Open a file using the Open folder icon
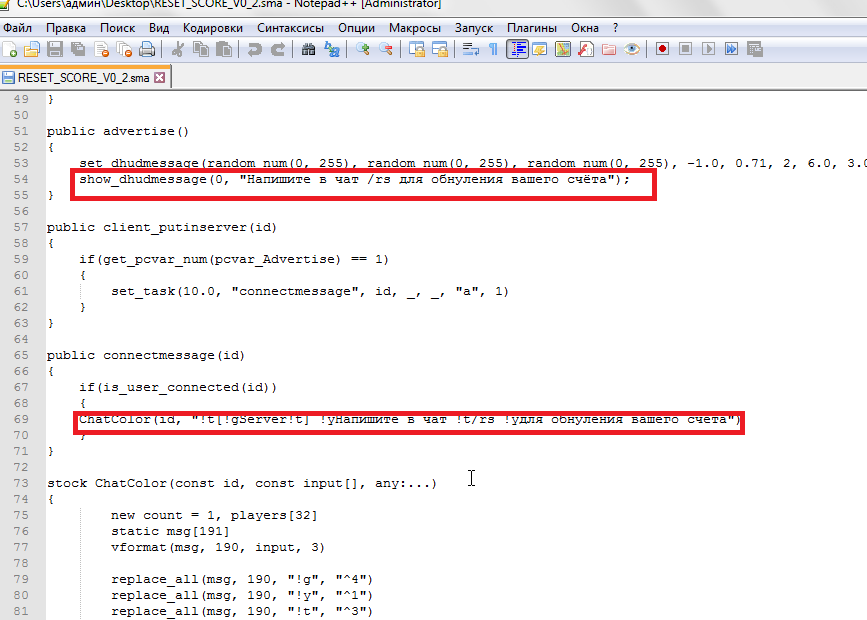The height and width of the screenshot is (620, 867). pos(32,50)
